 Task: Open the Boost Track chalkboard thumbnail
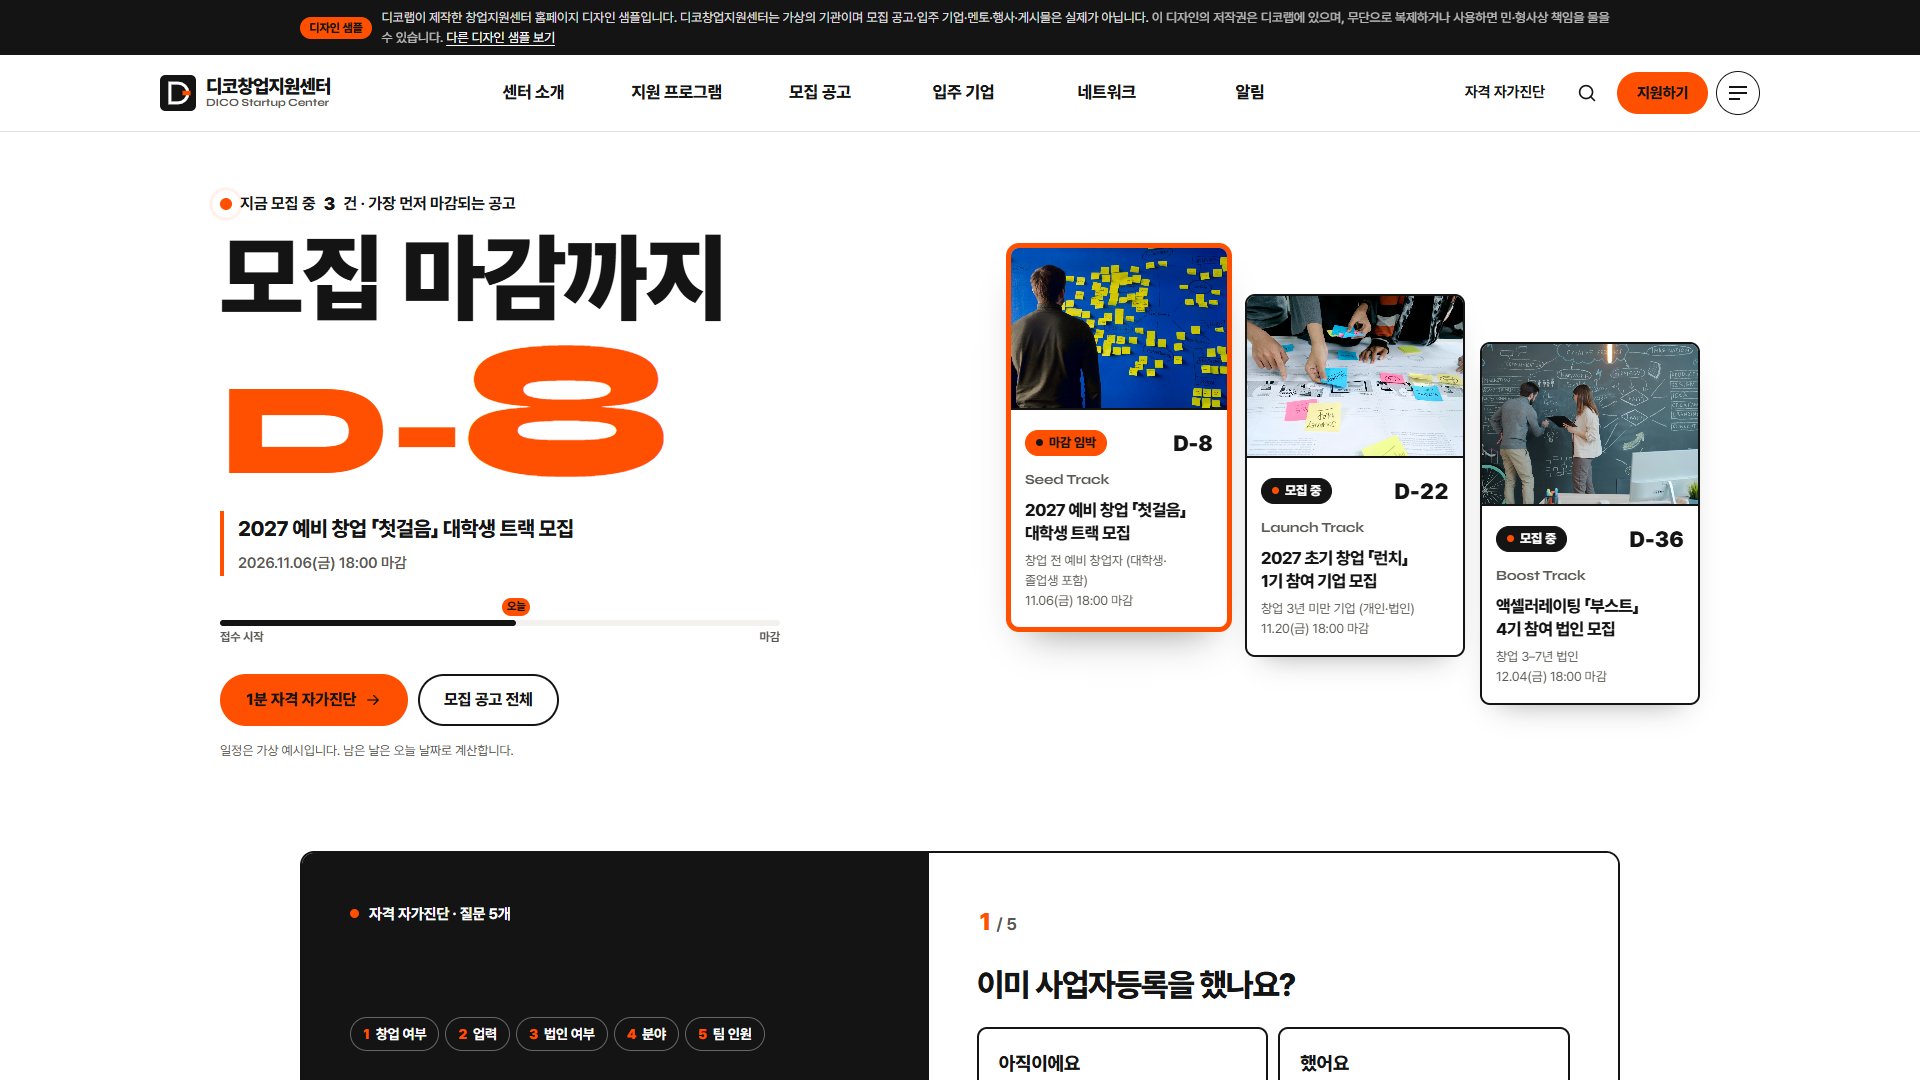pyautogui.click(x=1590, y=425)
